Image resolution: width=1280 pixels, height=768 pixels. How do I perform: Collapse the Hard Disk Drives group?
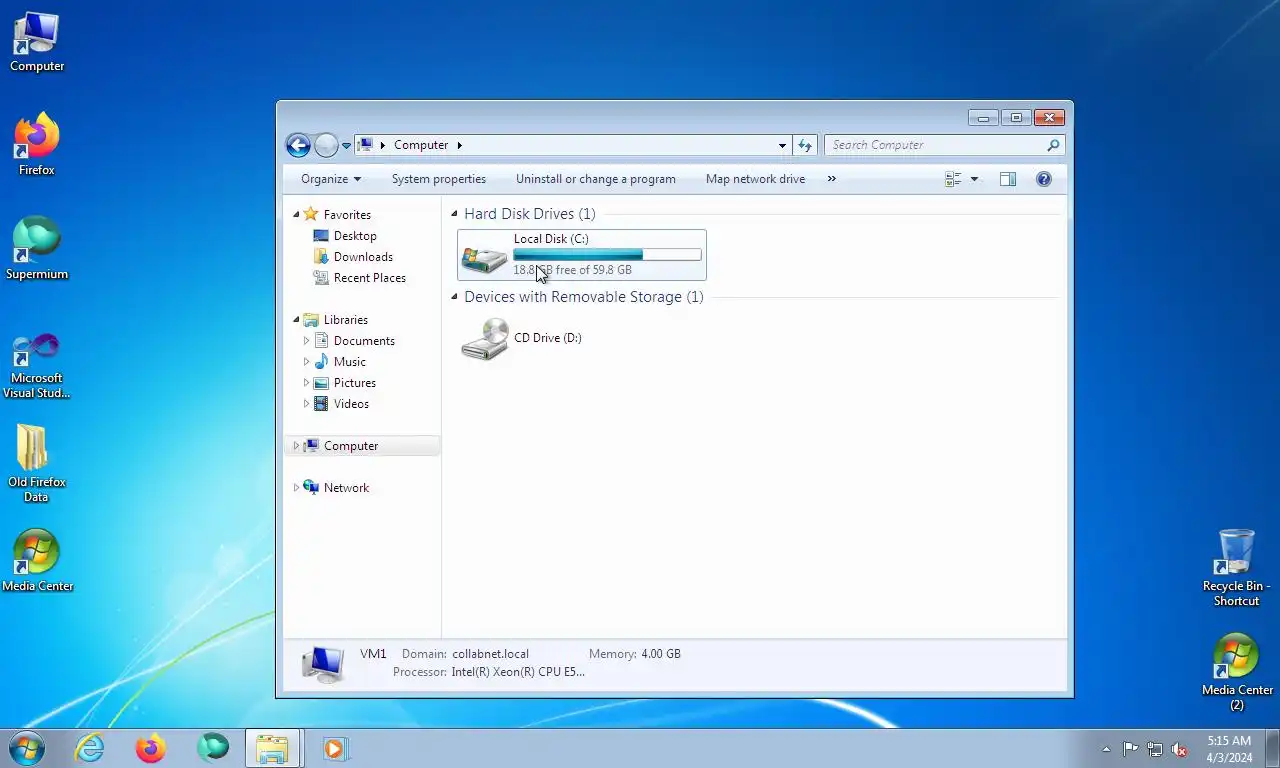(x=455, y=214)
